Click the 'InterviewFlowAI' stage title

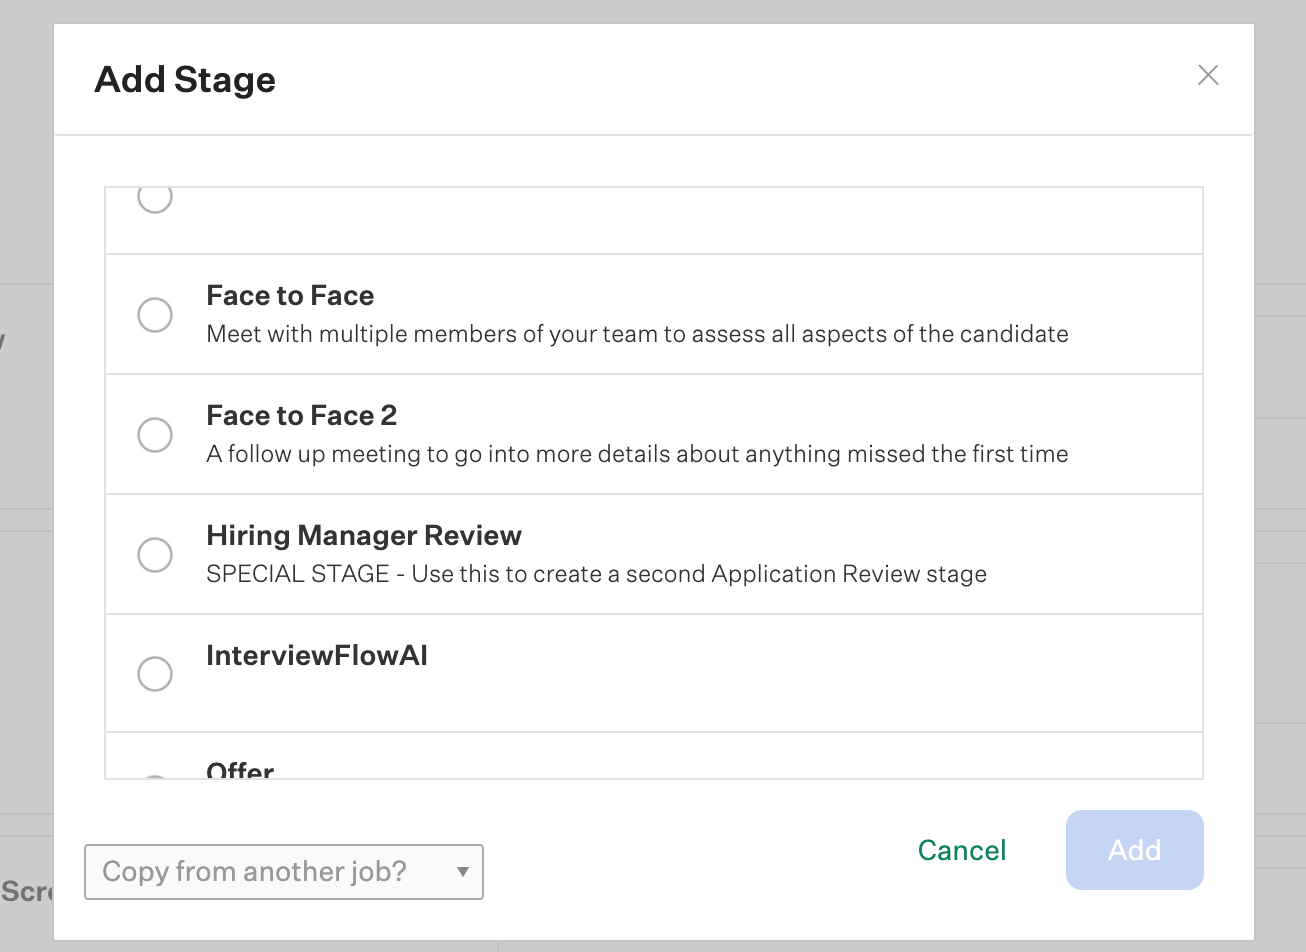[317, 656]
